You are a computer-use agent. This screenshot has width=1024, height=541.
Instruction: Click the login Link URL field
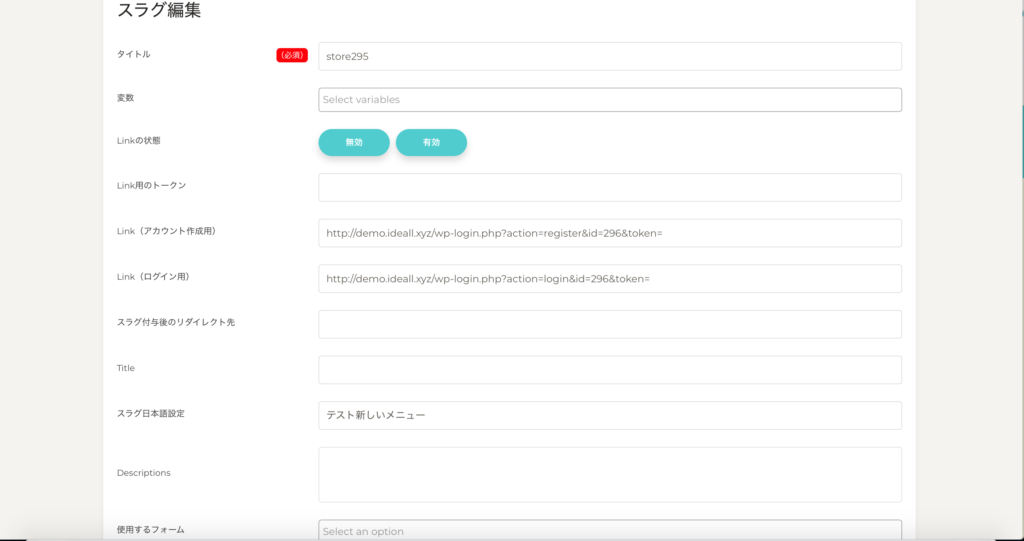pyautogui.click(x=609, y=279)
